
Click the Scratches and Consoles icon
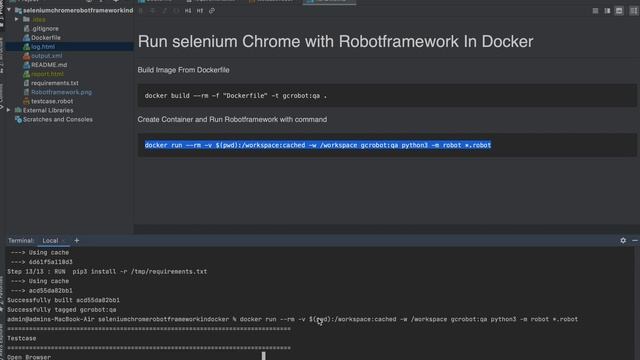pyautogui.click(x=18, y=120)
